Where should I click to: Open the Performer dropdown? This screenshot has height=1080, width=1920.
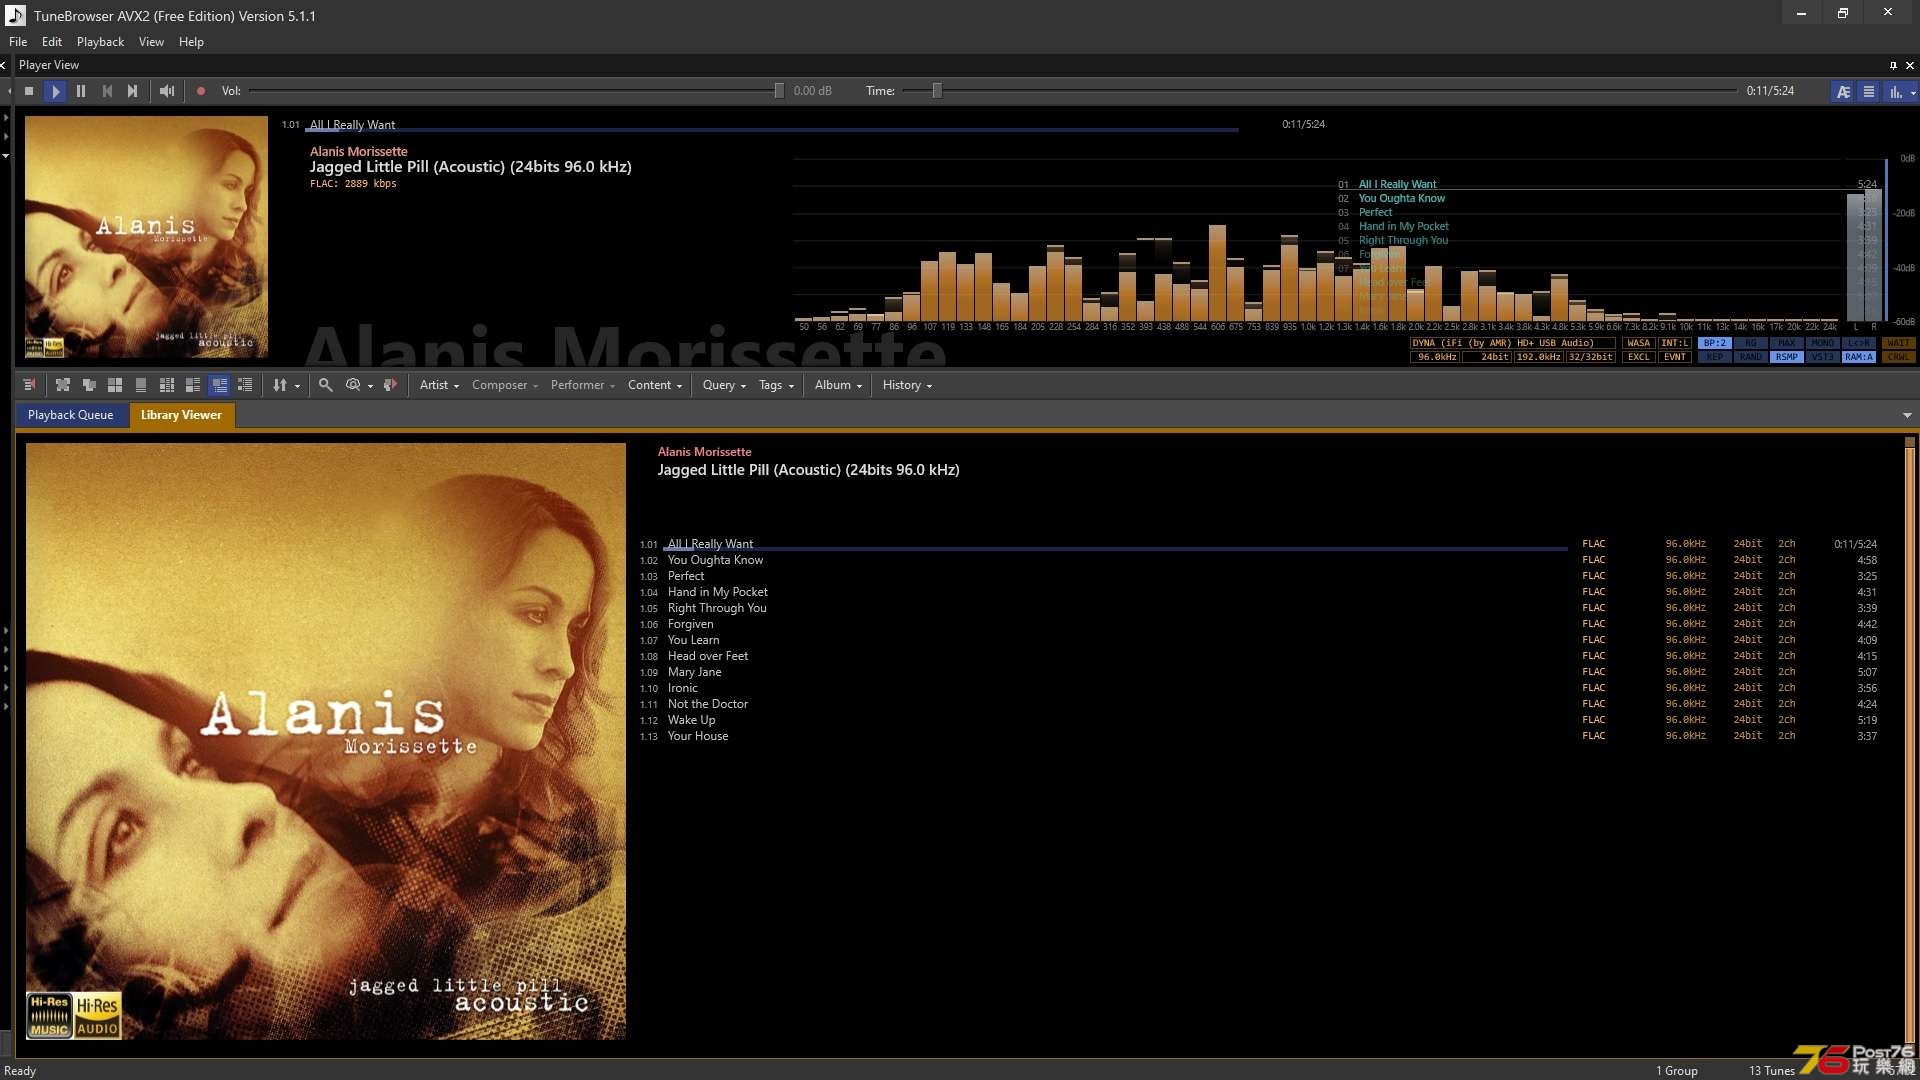[583, 385]
